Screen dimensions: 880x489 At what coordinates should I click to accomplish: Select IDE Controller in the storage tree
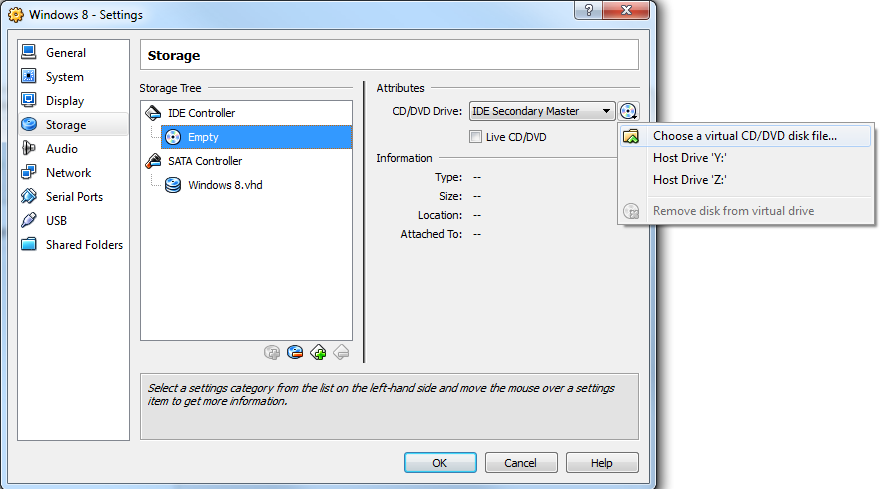click(x=201, y=113)
